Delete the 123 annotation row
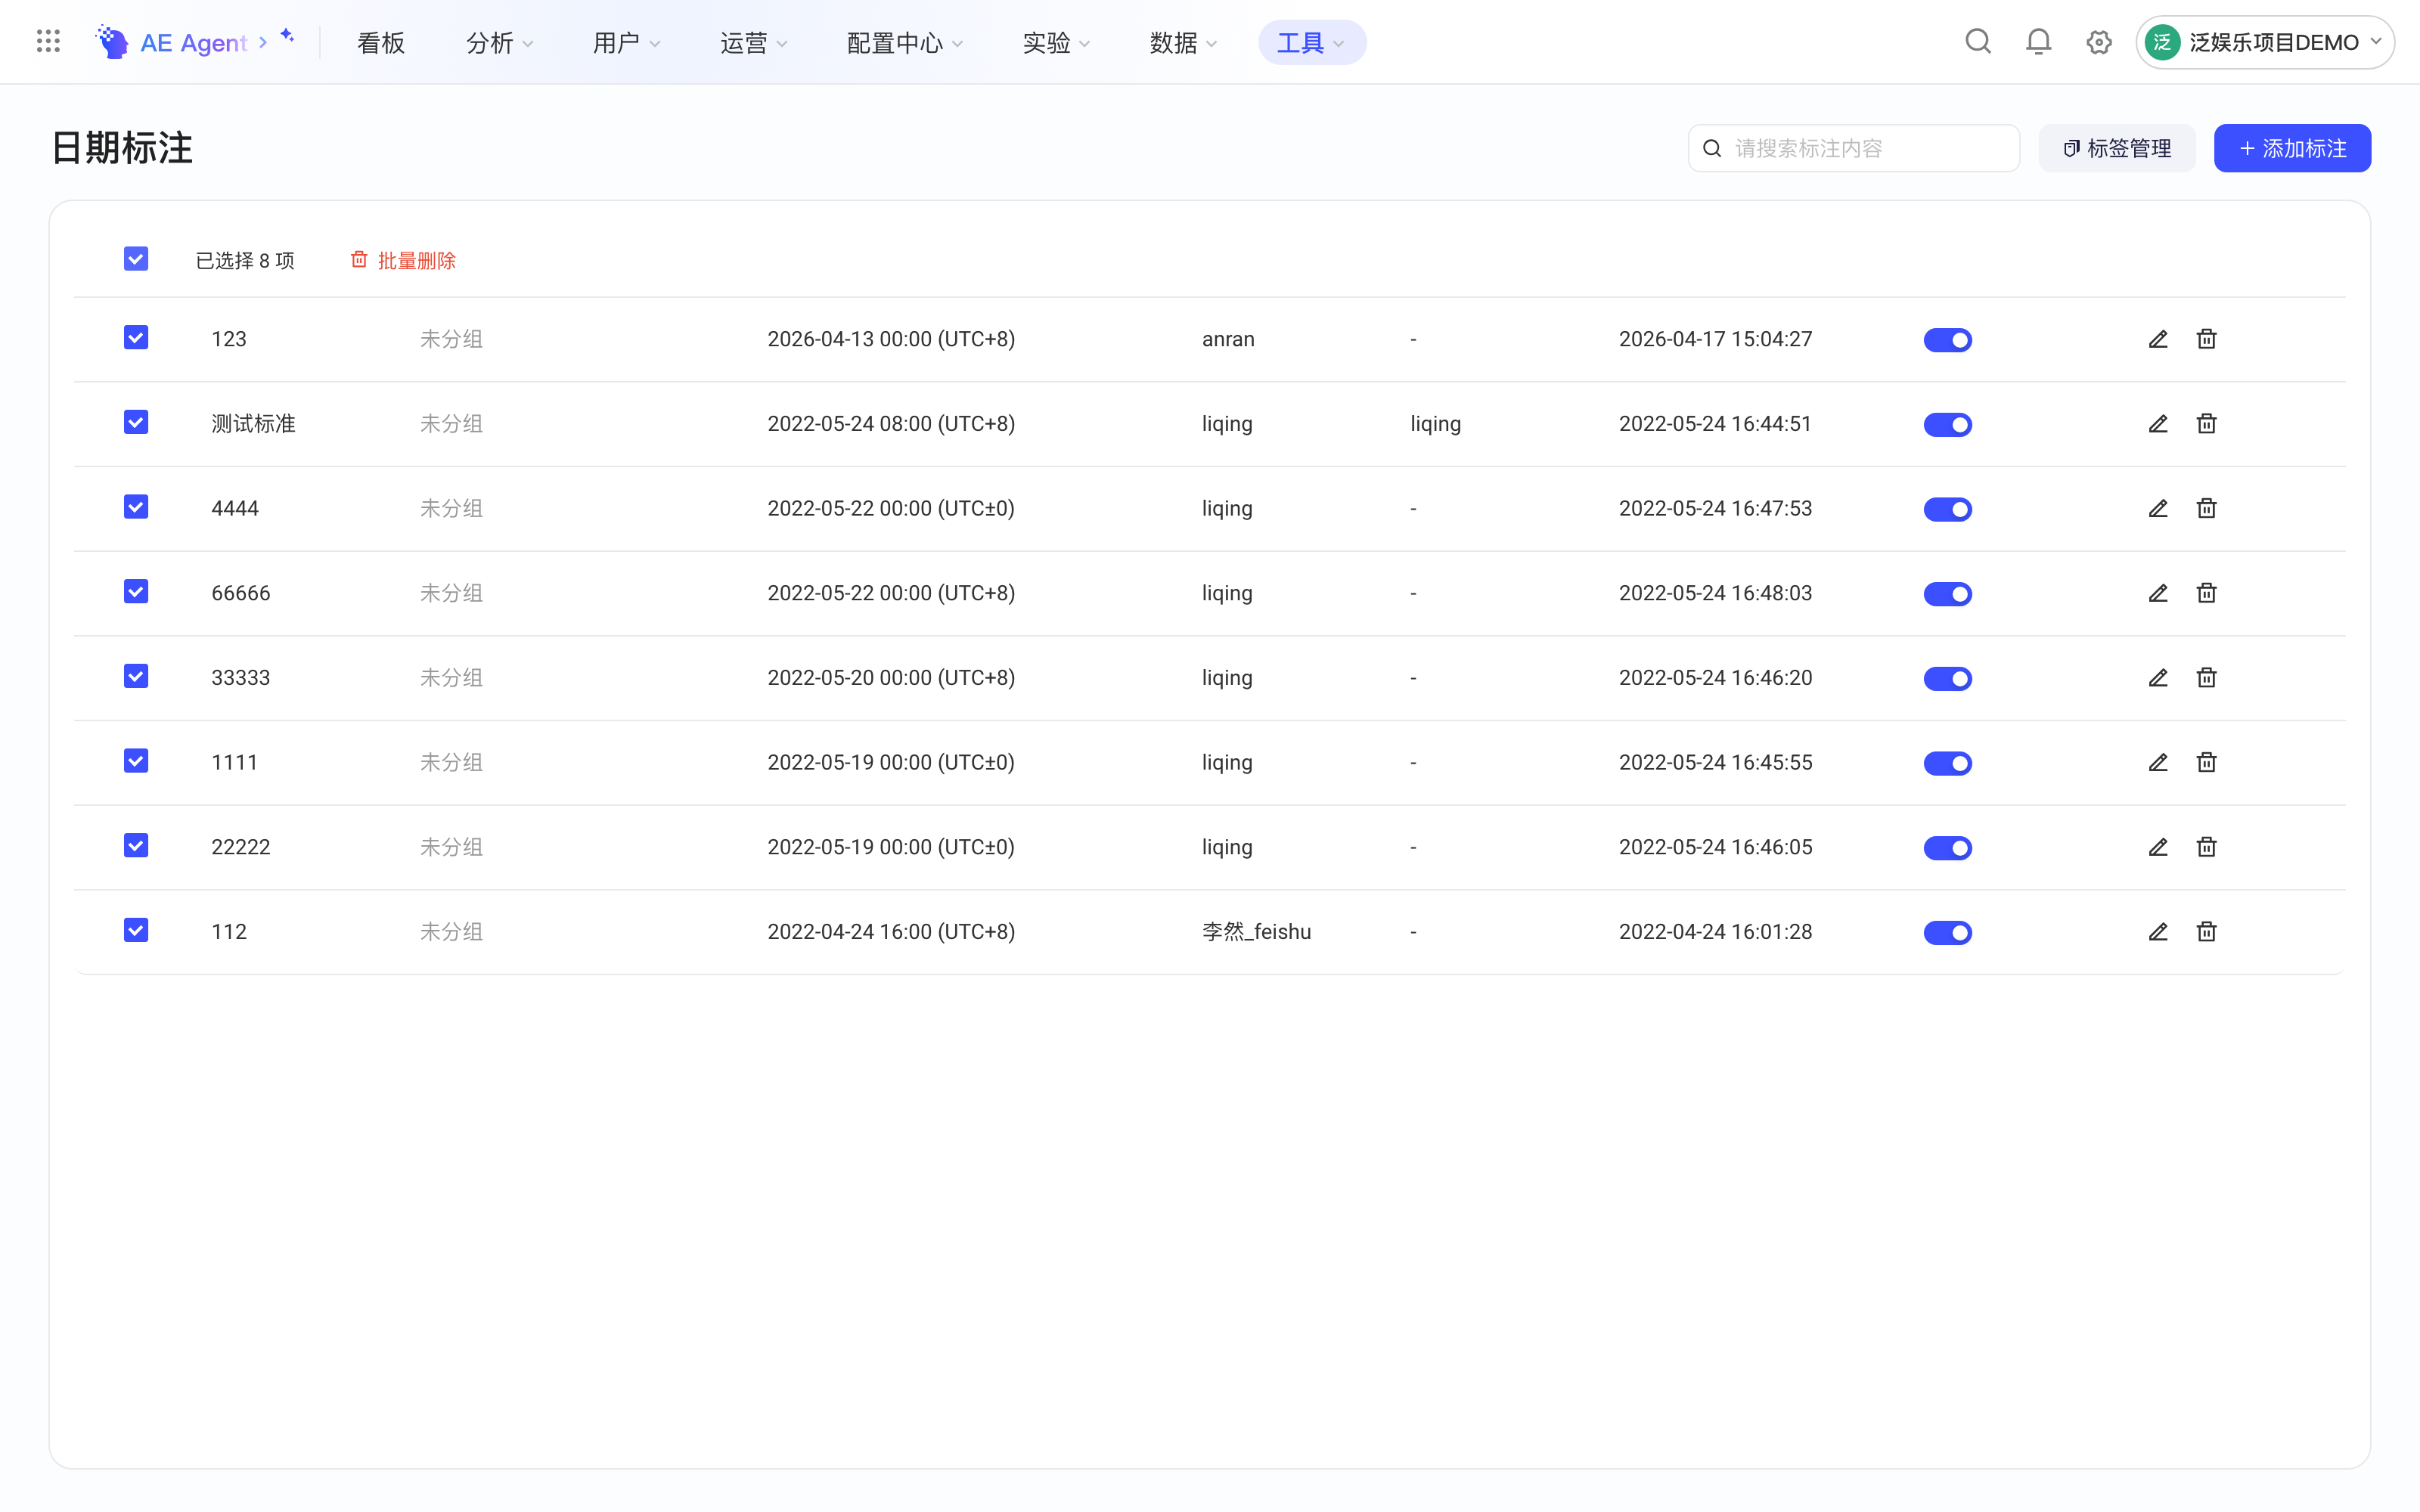2420x1512 pixels. [x=2206, y=339]
